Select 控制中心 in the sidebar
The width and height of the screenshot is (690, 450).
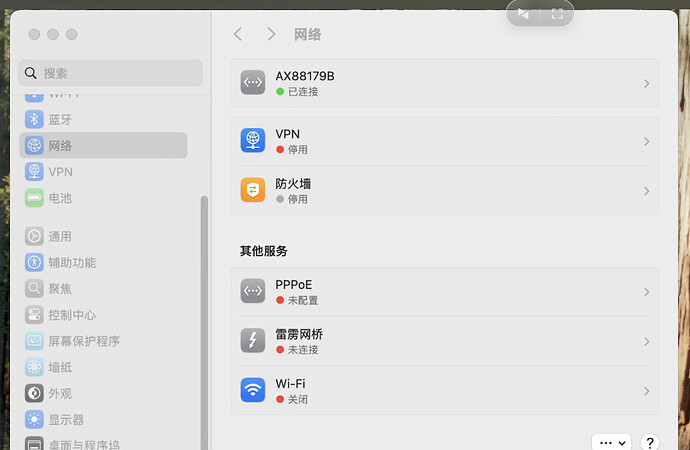point(103,315)
